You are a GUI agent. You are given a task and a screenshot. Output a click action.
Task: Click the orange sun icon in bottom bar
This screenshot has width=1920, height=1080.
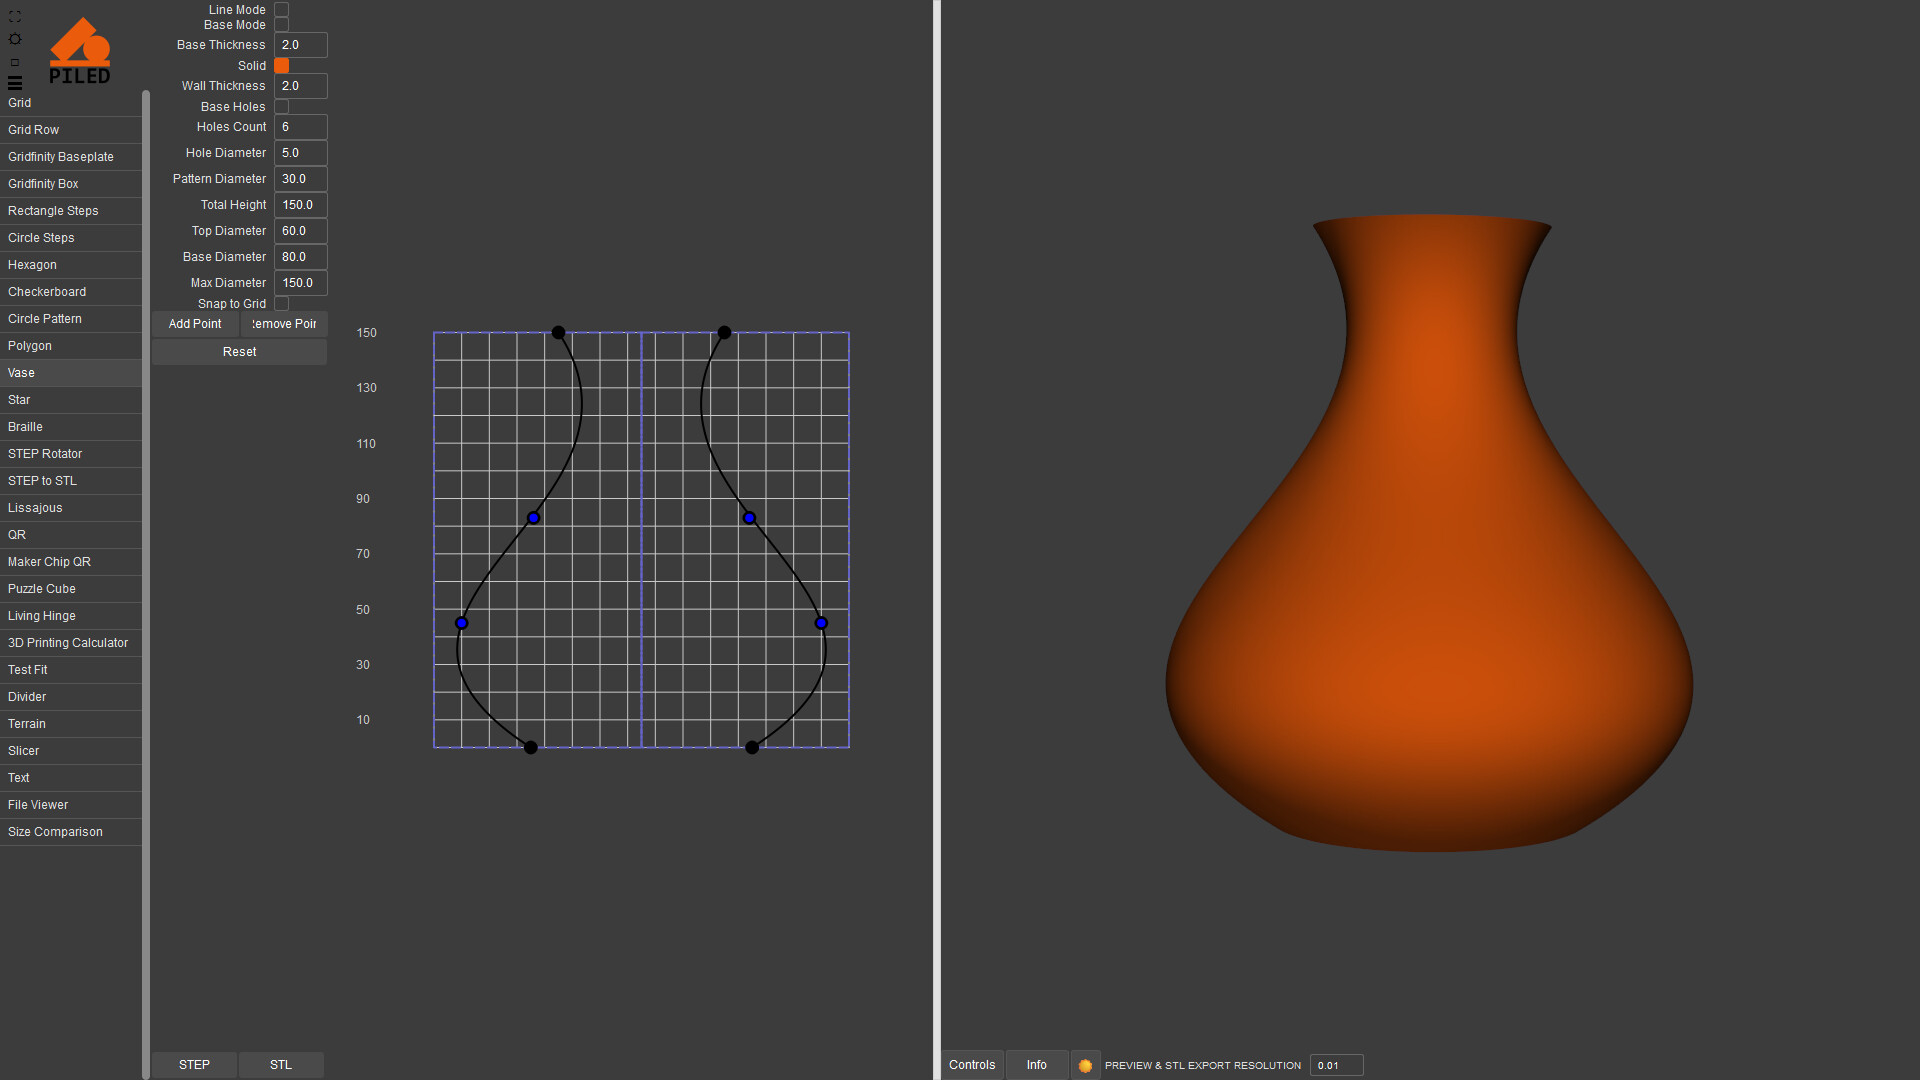(x=1085, y=1066)
